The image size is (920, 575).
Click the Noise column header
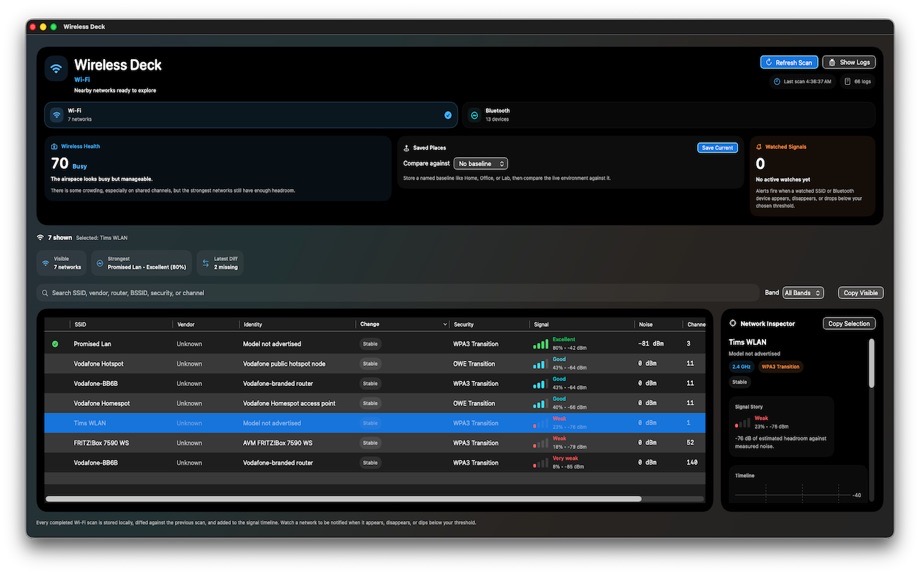[x=645, y=324]
